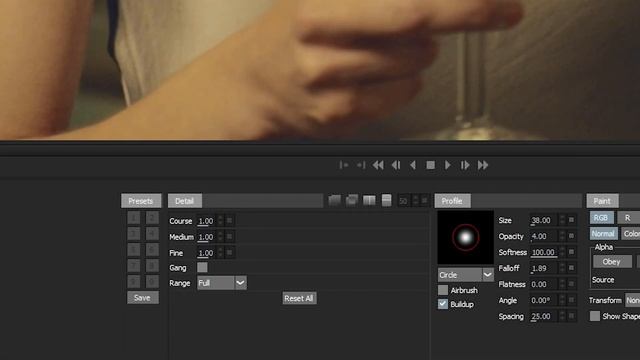Image resolution: width=640 pixels, height=360 pixels.
Task: Click the keyframe square next to Opacity
Action: (x=571, y=236)
